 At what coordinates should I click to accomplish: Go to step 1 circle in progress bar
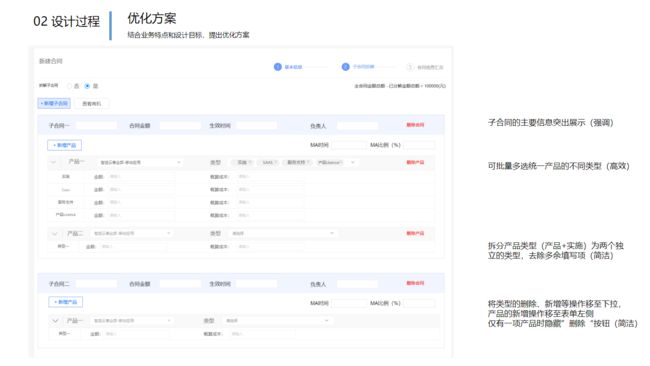click(x=278, y=67)
